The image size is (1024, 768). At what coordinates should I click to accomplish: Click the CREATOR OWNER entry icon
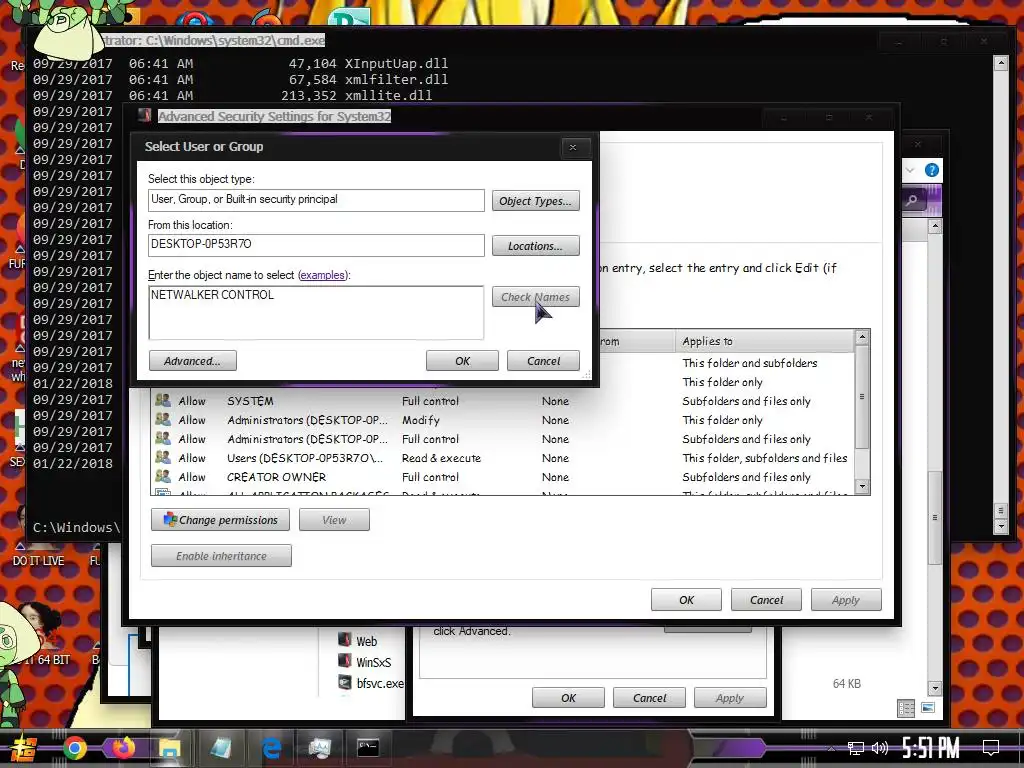pos(163,476)
